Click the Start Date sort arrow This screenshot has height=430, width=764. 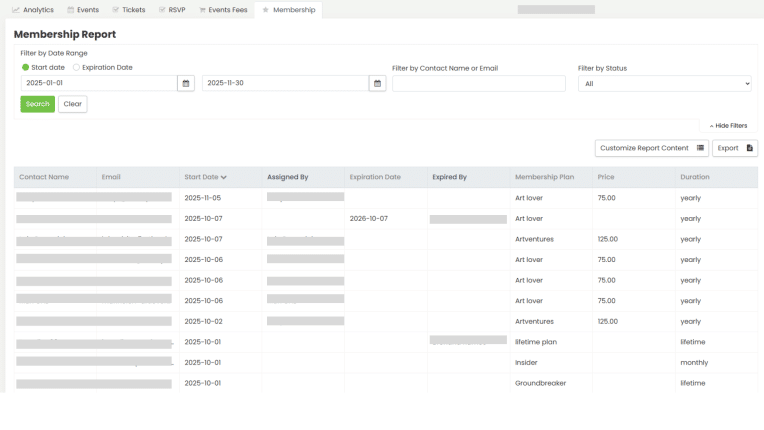(224, 177)
